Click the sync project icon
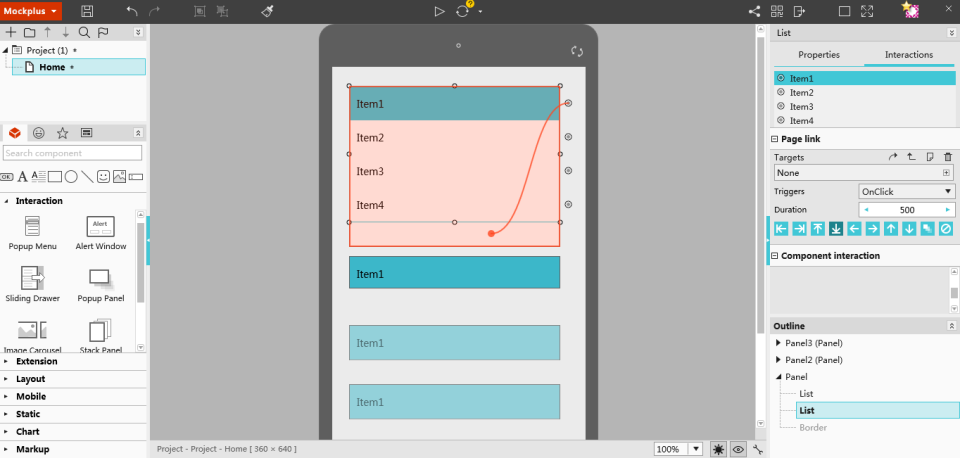Image resolution: width=960 pixels, height=458 pixels. coord(462,11)
